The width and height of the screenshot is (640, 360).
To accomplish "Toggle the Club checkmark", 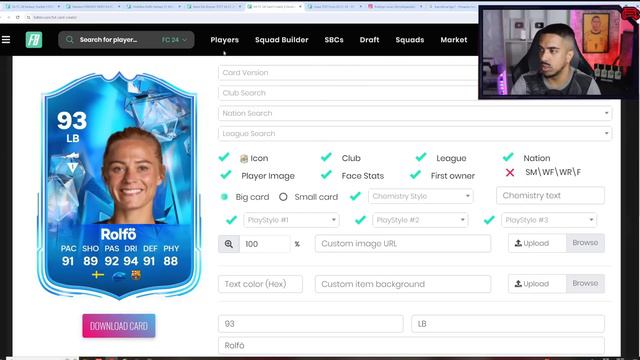I will click(x=326, y=157).
